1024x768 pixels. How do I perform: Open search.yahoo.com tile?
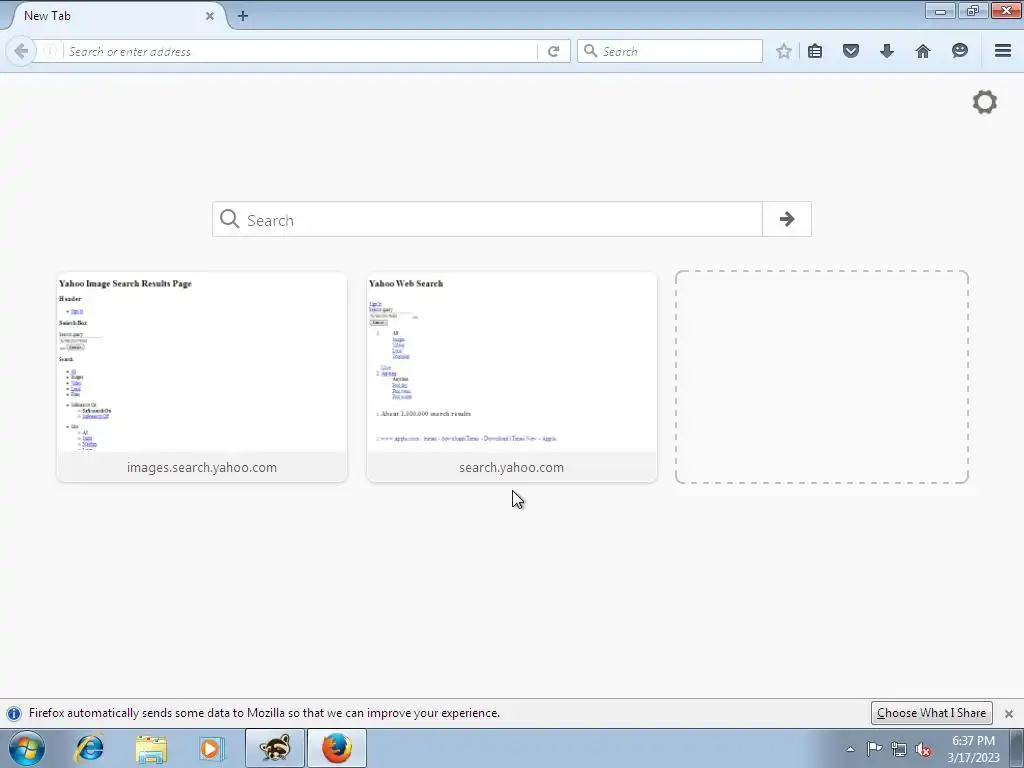point(512,377)
